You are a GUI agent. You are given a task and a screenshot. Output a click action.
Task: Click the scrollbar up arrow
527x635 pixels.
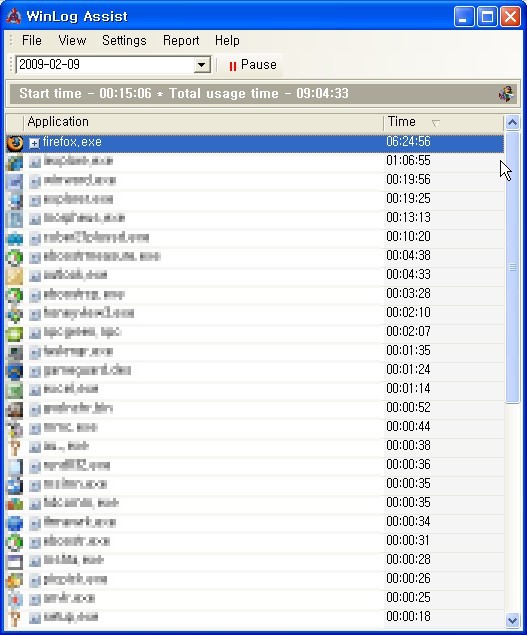(512, 122)
